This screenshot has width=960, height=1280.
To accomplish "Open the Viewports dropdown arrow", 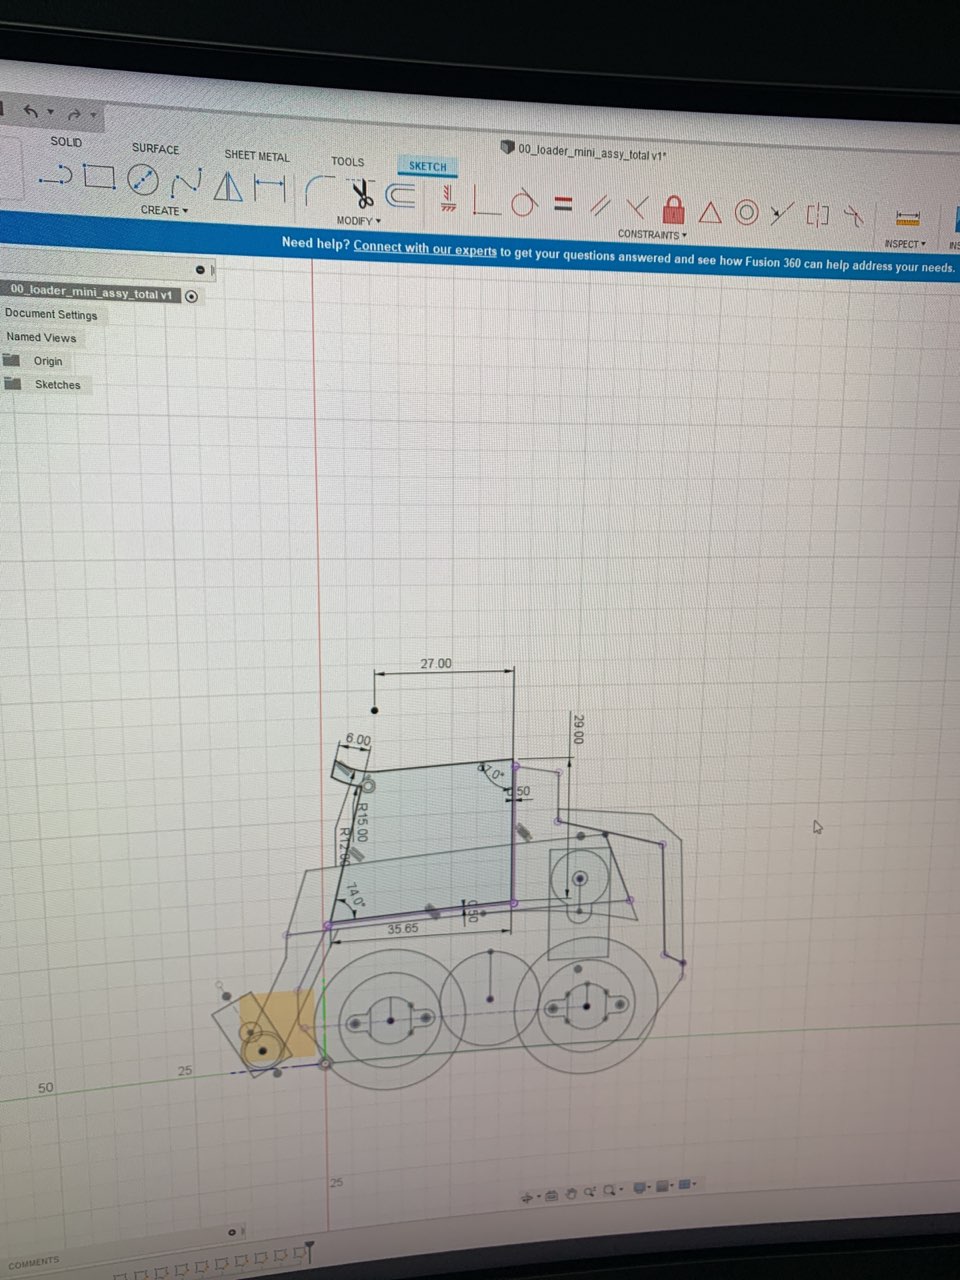I will click(694, 1183).
